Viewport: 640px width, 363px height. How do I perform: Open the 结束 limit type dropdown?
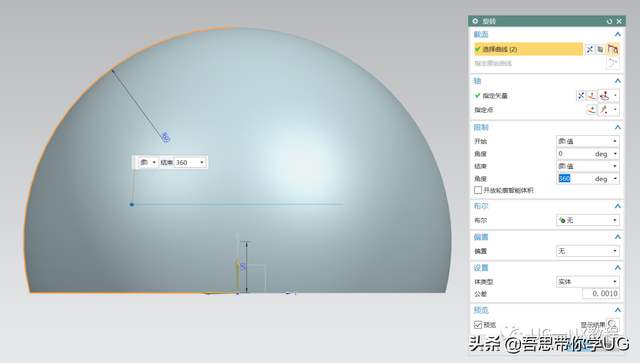coord(588,166)
